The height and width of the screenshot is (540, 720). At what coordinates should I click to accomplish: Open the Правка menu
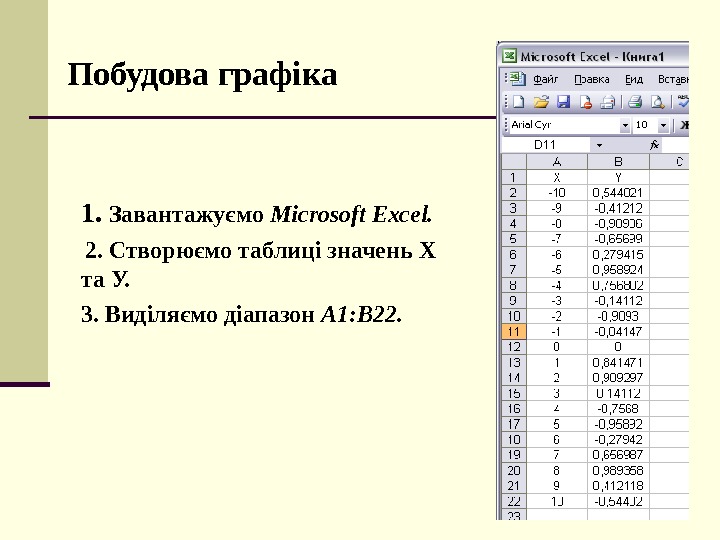[x=592, y=79]
